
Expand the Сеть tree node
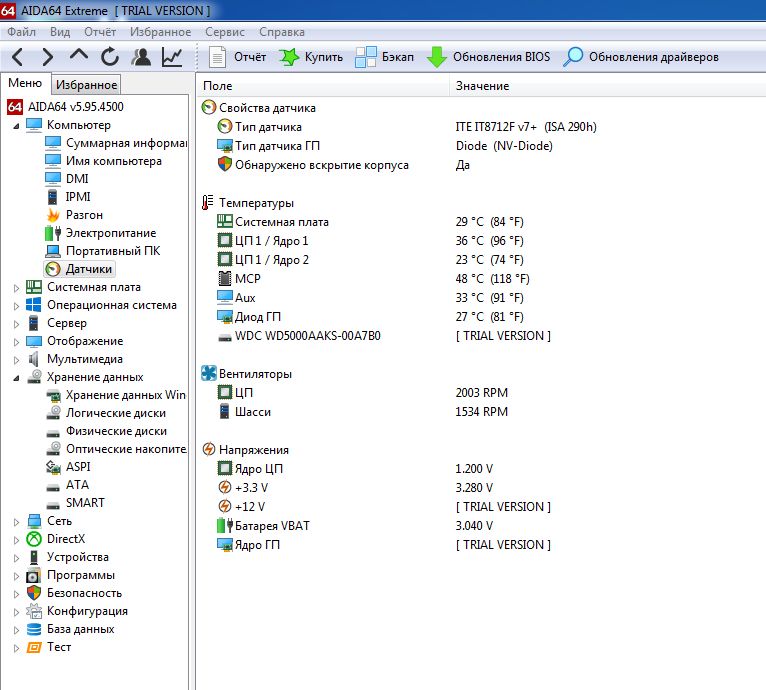(16, 522)
